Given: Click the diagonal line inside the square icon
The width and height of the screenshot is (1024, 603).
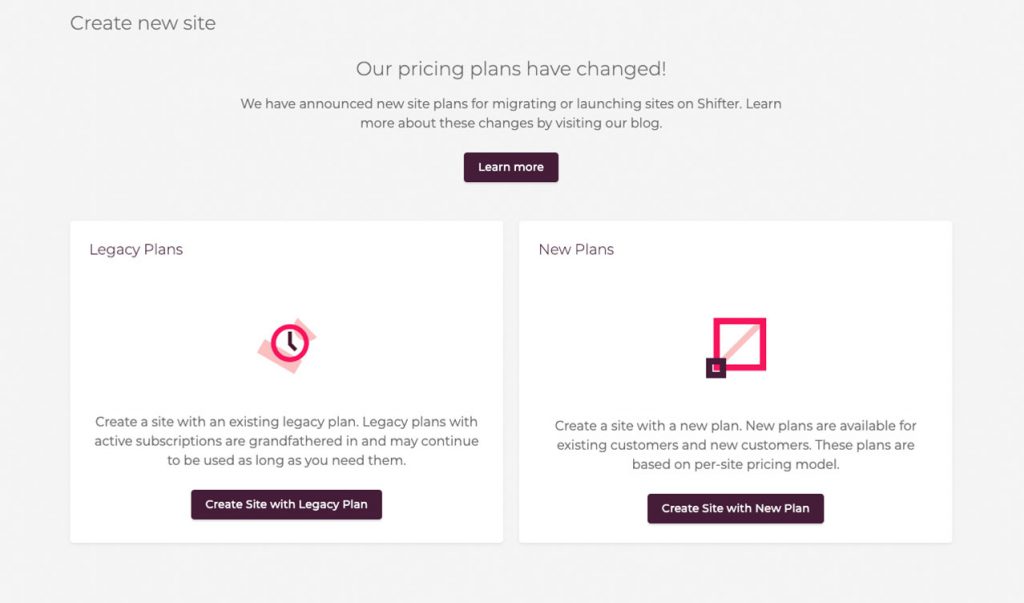Looking at the screenshot, I should (740, 344).
